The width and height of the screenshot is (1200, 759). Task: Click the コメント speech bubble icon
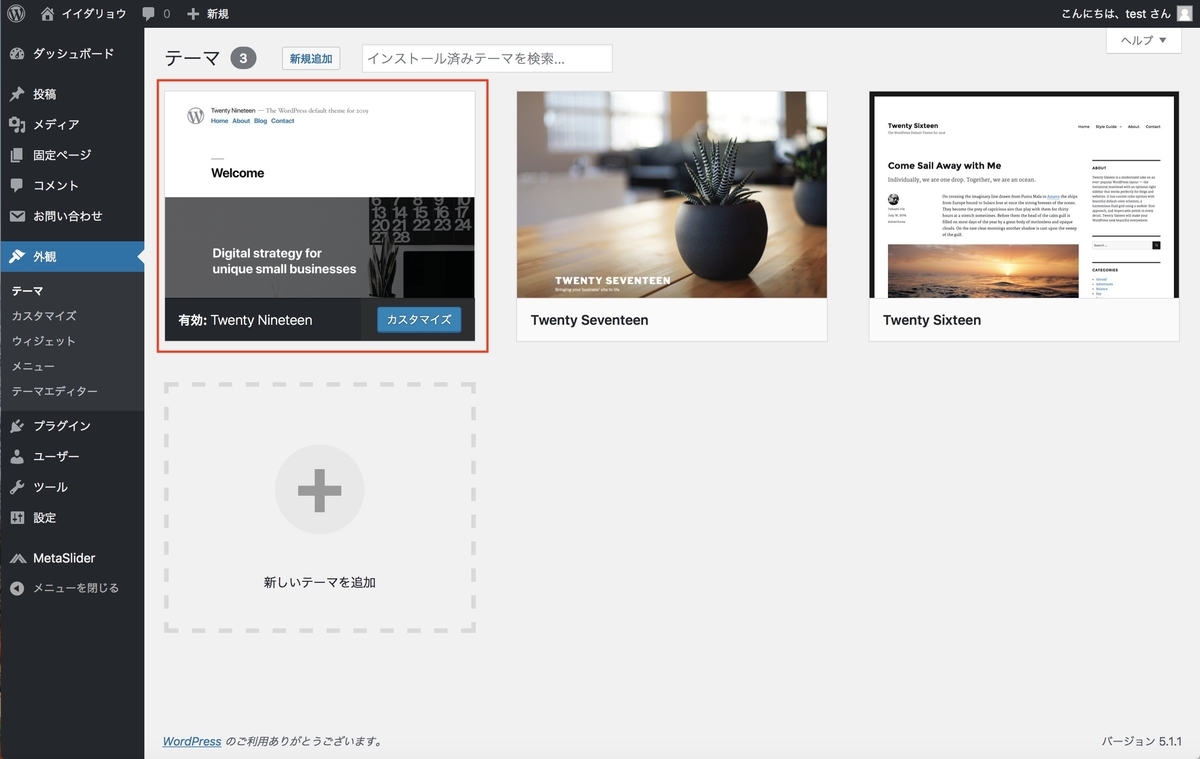click(x=17, y=186)
